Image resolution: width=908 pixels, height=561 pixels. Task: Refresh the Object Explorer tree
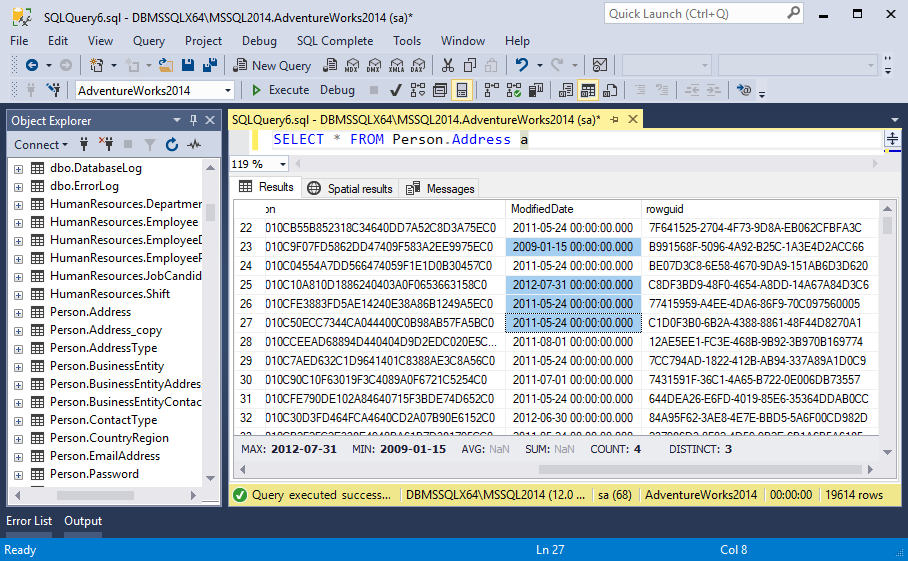pos(172,145)
